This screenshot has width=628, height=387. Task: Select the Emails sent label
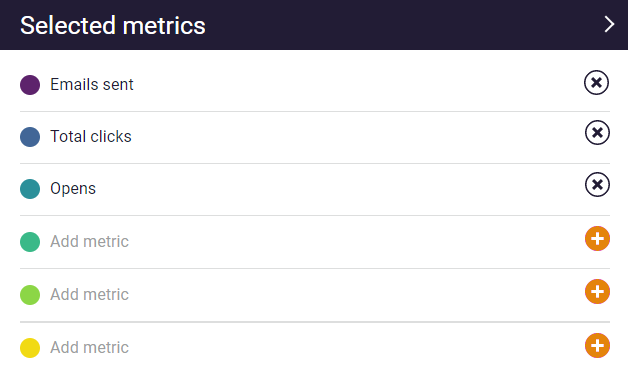pos(92,85)
